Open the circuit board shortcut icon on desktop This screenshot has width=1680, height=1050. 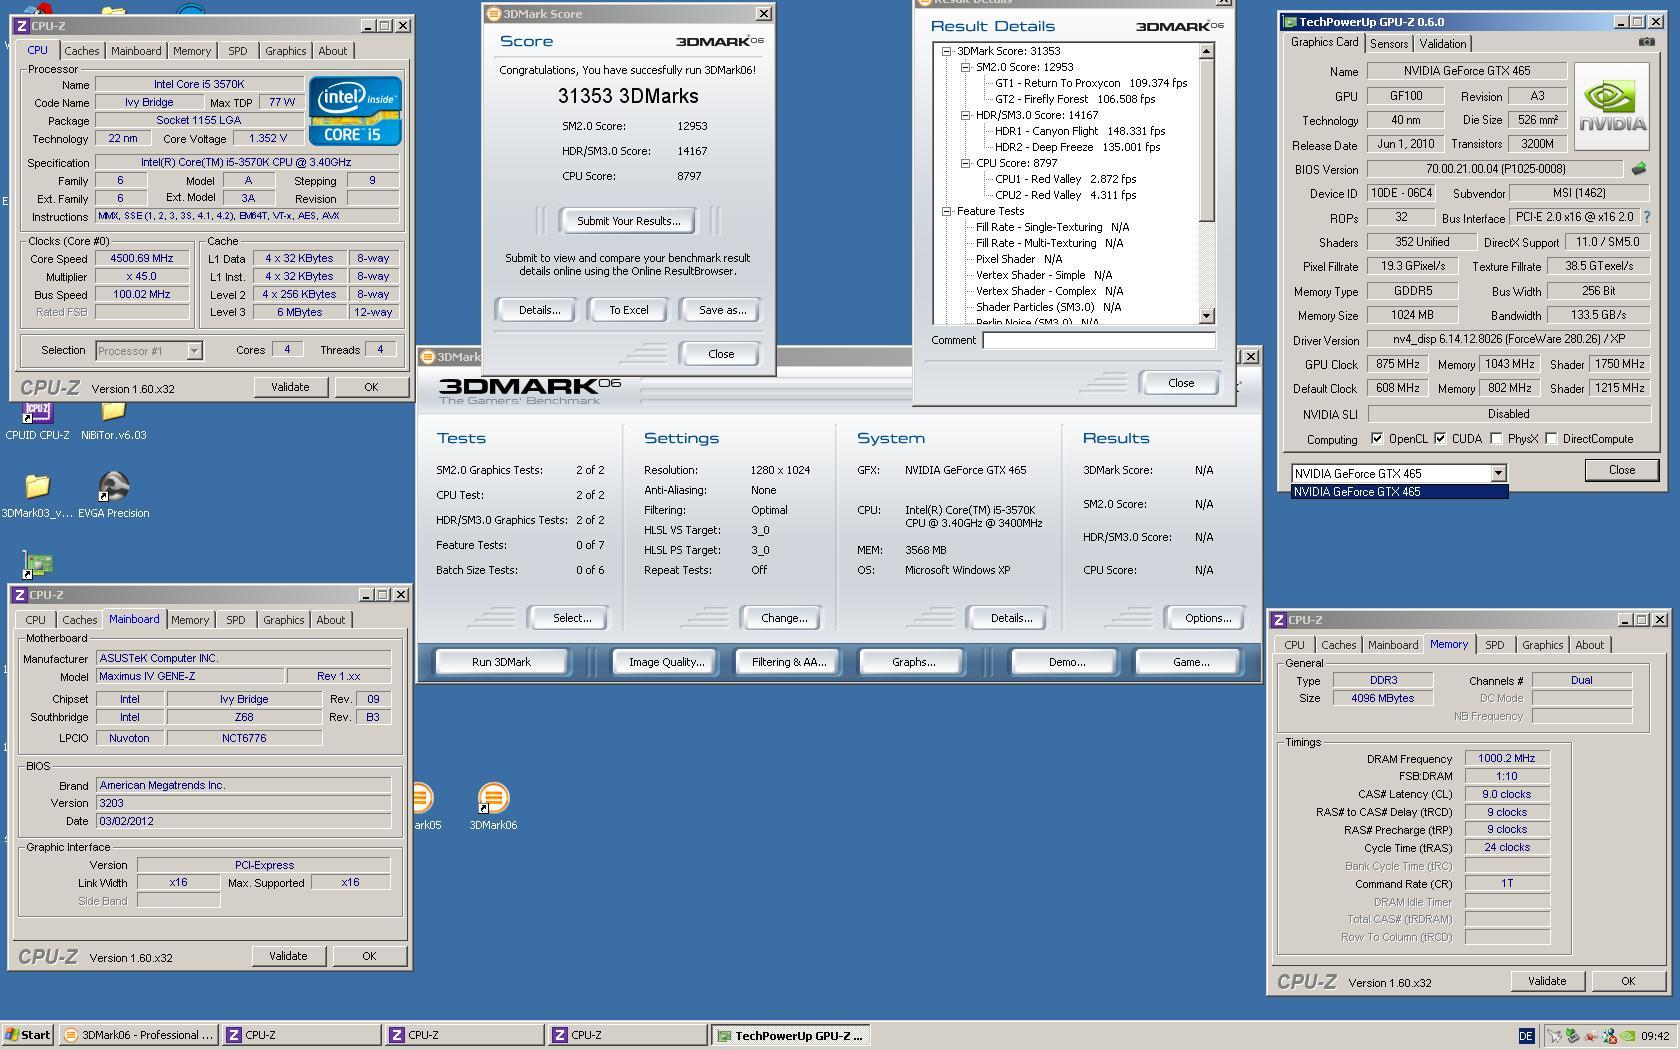click(37, 565)
